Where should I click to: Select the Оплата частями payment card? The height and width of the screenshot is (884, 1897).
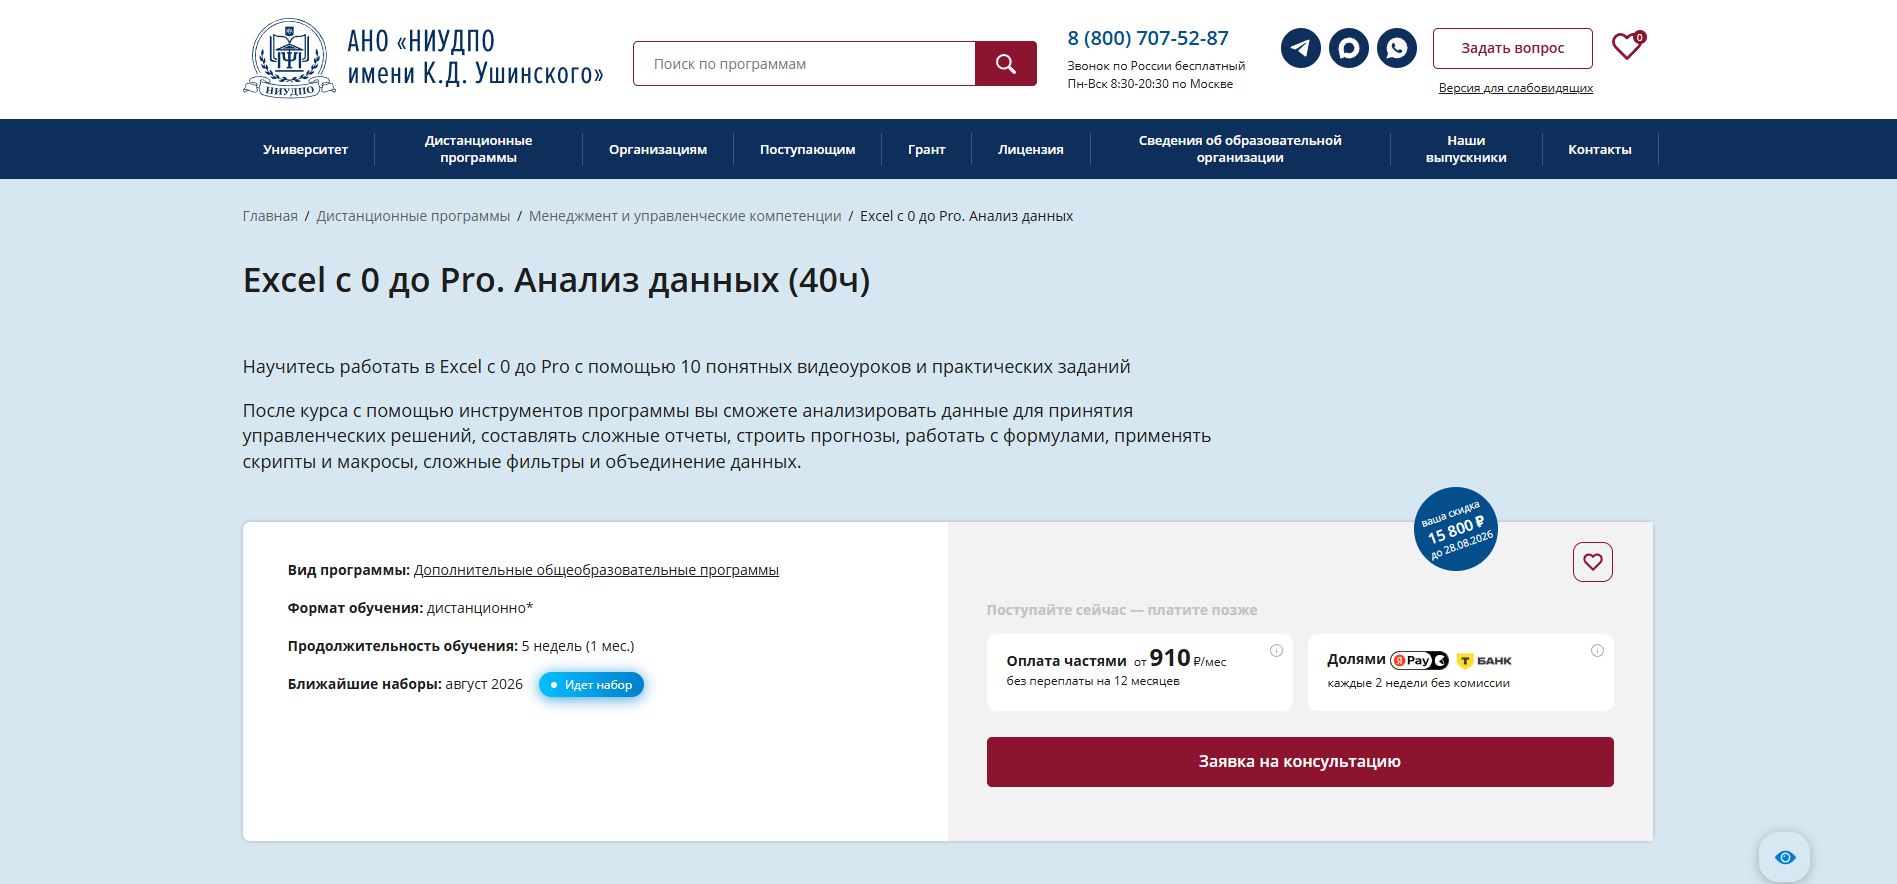[1139, 672]
